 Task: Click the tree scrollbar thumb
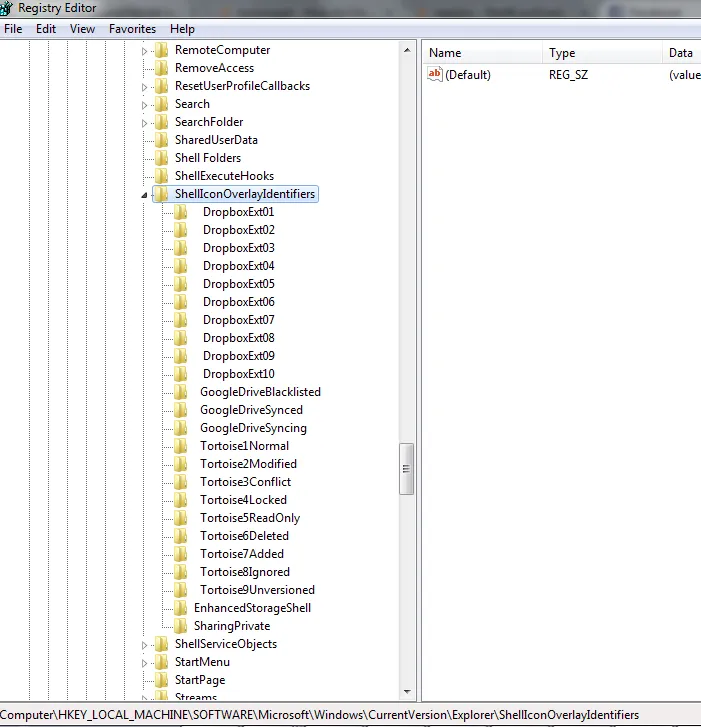pyautogui.click(x=407, y=469)
